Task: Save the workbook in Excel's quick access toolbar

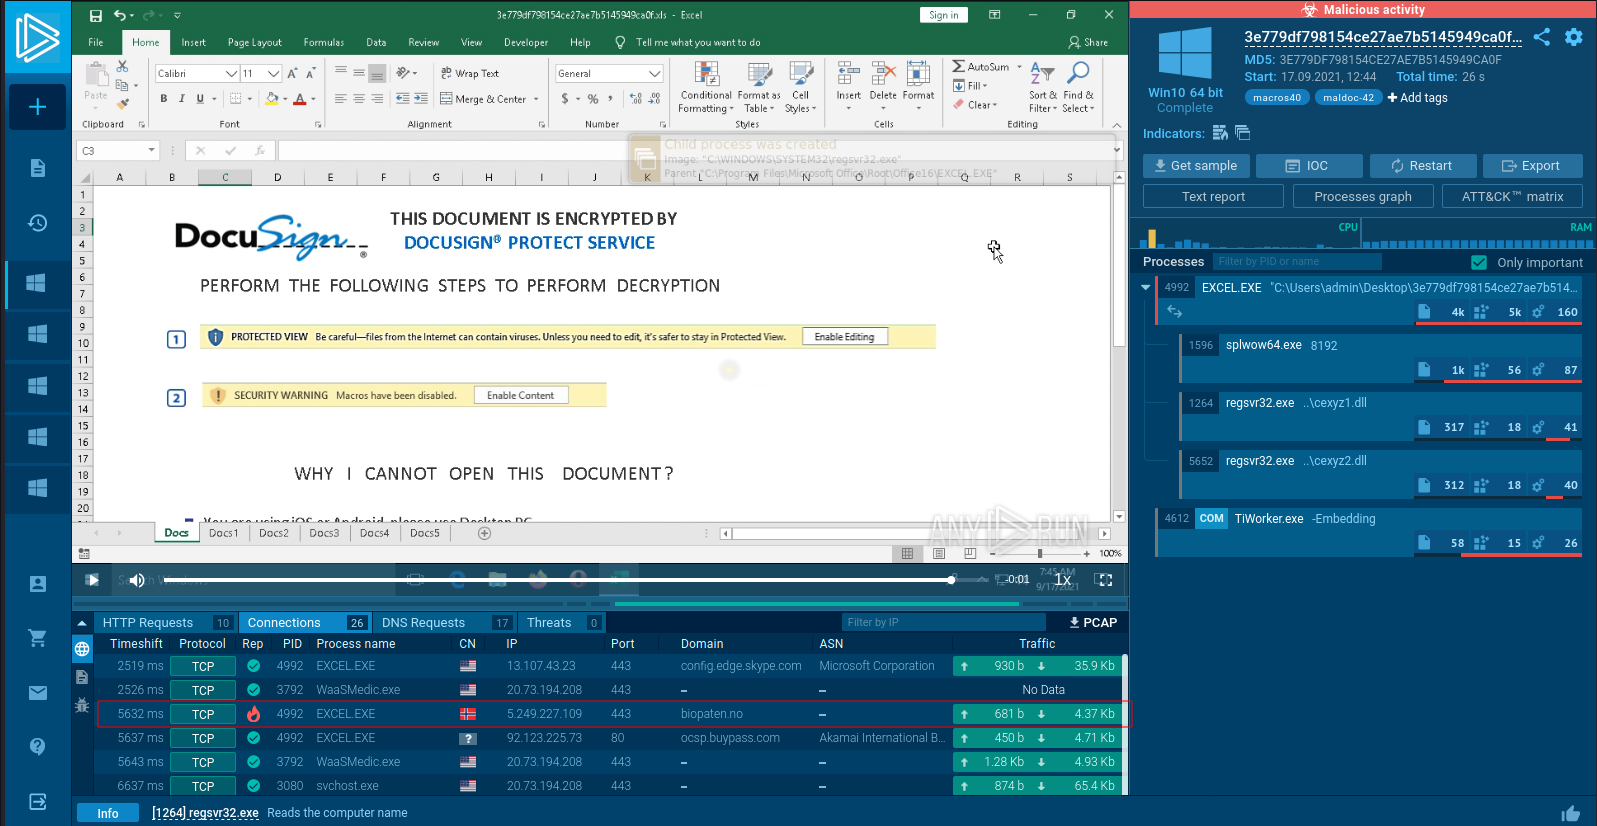Action: 96,15
